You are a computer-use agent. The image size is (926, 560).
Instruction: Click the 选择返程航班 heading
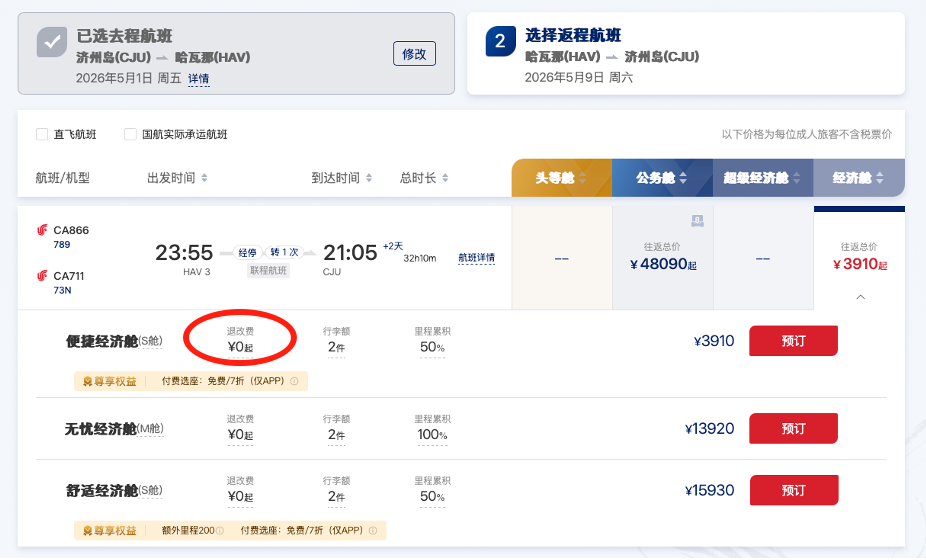(x=573, y=35)
